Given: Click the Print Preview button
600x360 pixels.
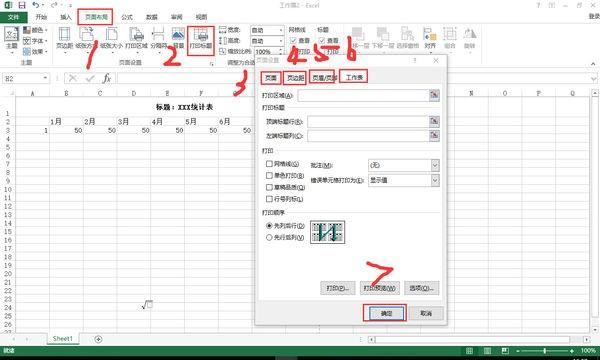Looking at the screenshot, I should [380, 288].
